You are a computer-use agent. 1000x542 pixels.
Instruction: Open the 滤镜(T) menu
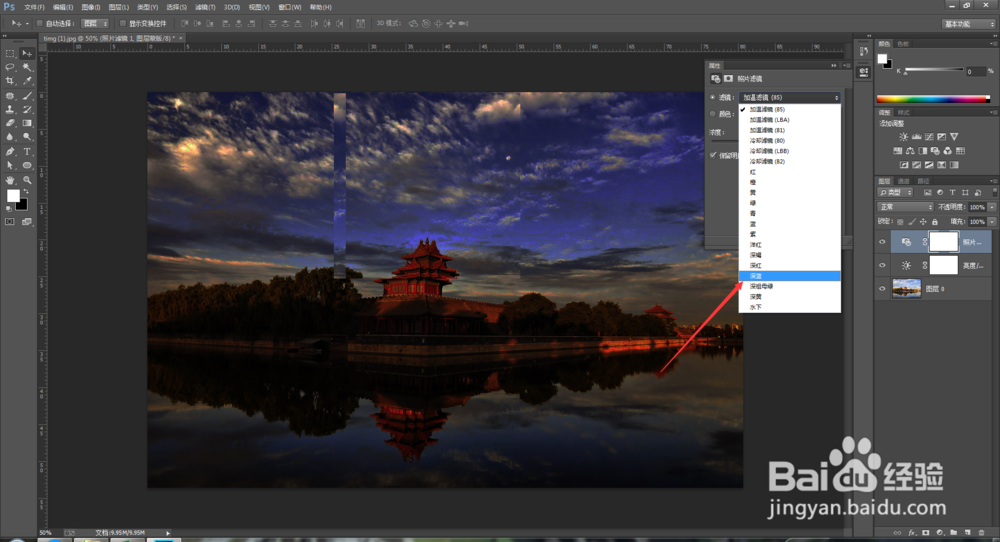click(205, 7)
